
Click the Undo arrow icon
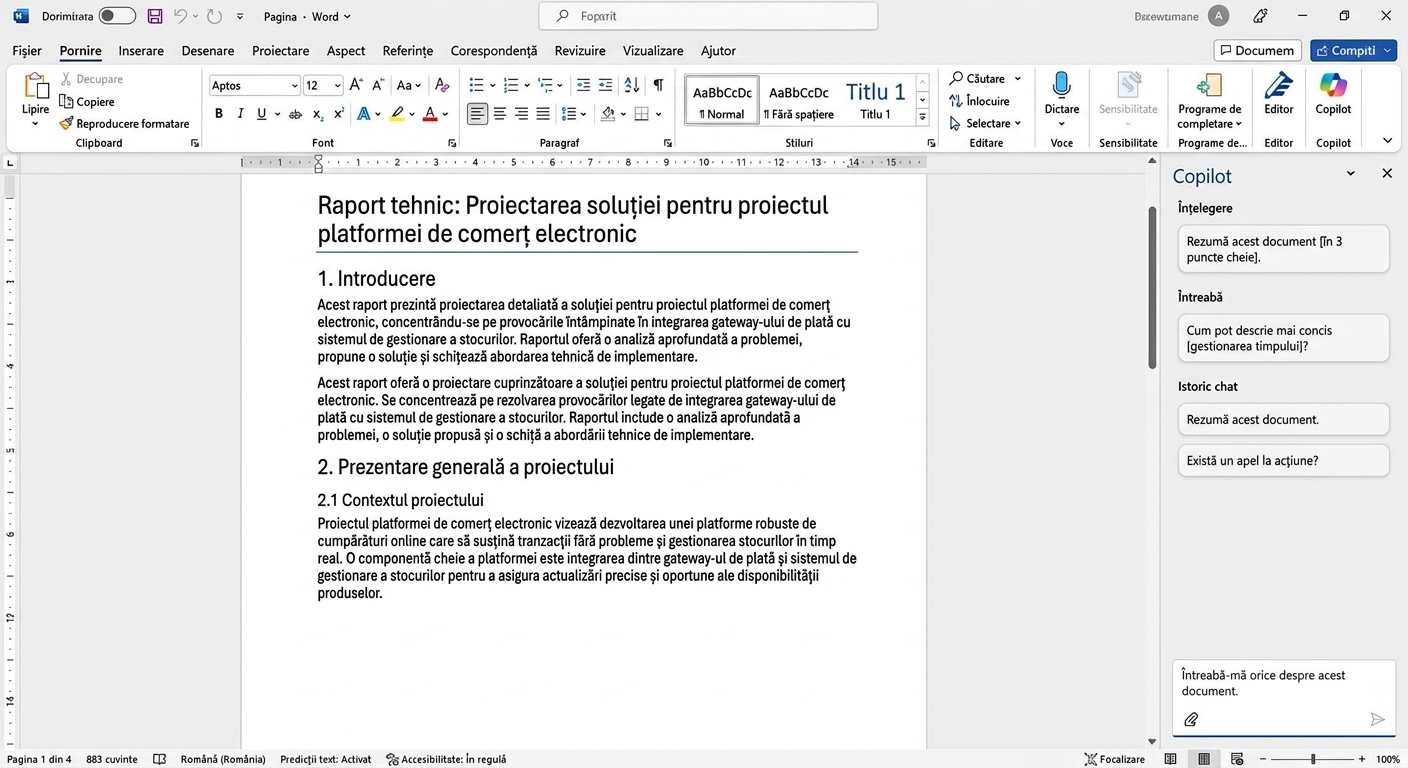181,16
